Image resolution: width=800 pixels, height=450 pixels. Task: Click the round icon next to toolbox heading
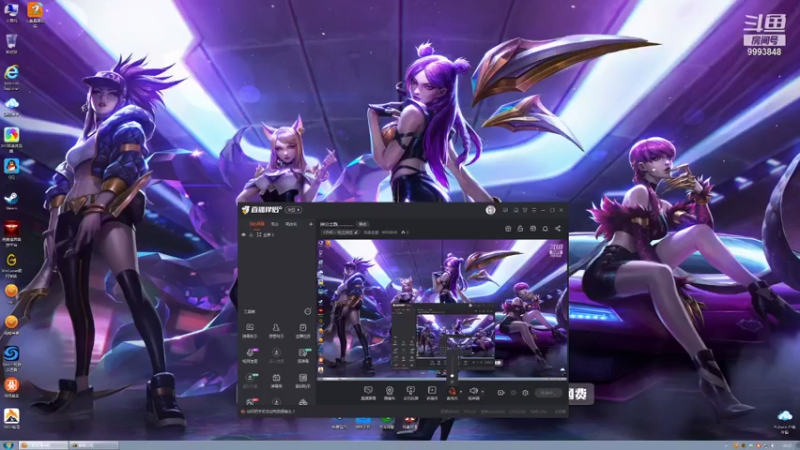[x=308, y=311]
